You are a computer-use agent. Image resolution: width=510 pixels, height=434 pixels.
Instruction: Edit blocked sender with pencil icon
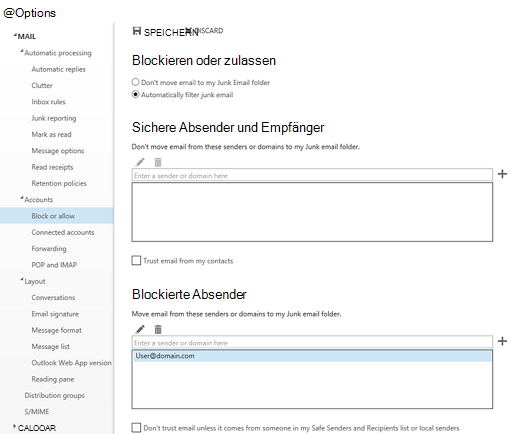tap(140, 329)
